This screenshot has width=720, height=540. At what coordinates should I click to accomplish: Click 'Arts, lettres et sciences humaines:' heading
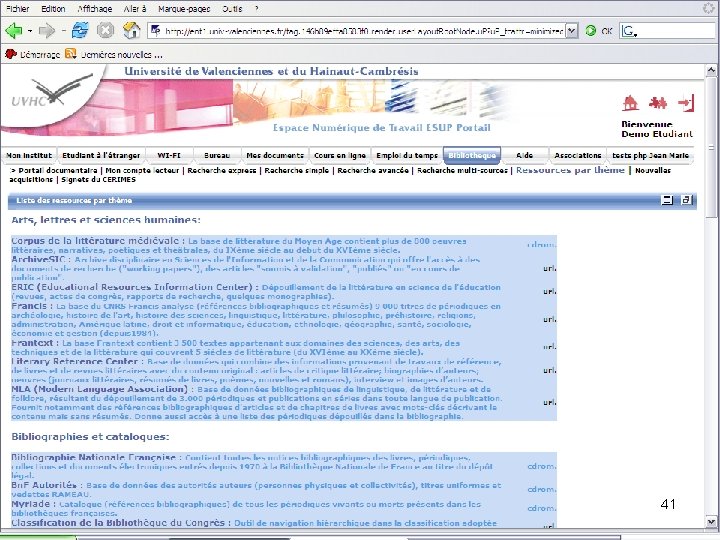click(106, 220)
